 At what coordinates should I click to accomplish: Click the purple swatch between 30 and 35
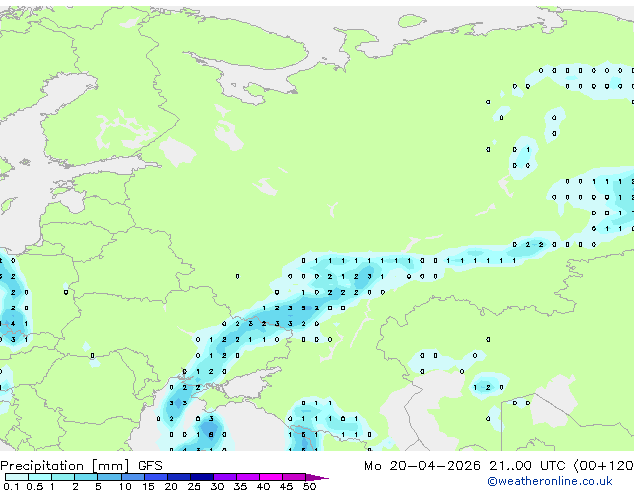(224, 477)
